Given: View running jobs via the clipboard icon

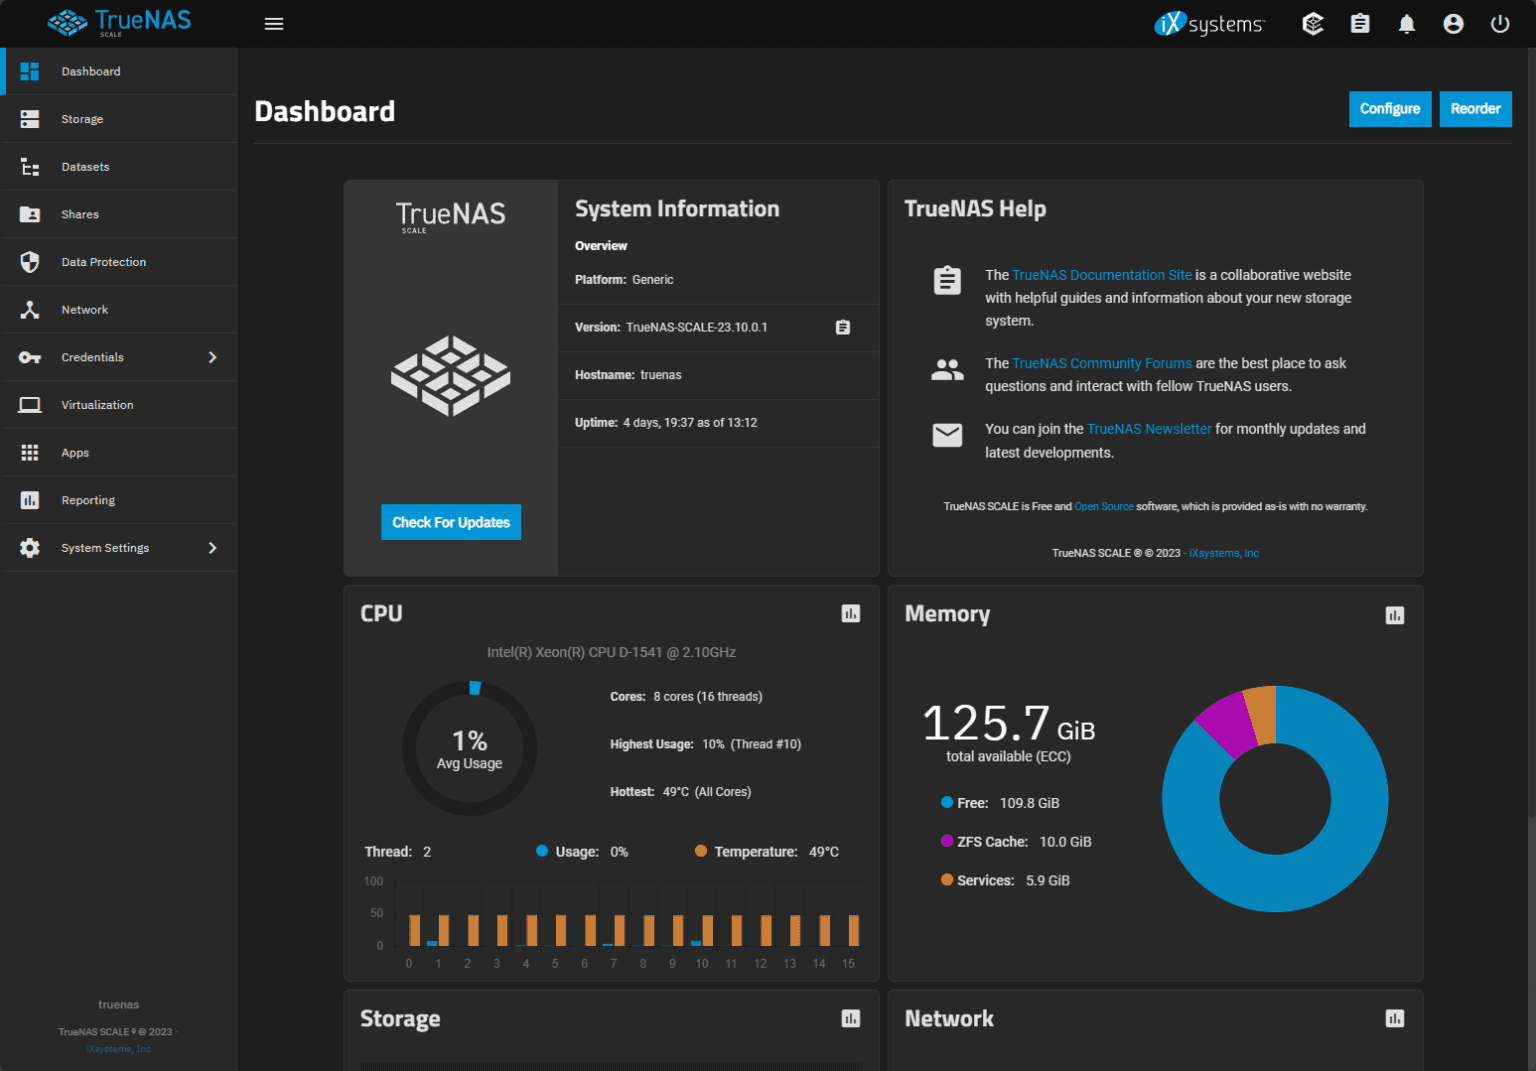Looking at the screenshot, I should coord(1359,23).
